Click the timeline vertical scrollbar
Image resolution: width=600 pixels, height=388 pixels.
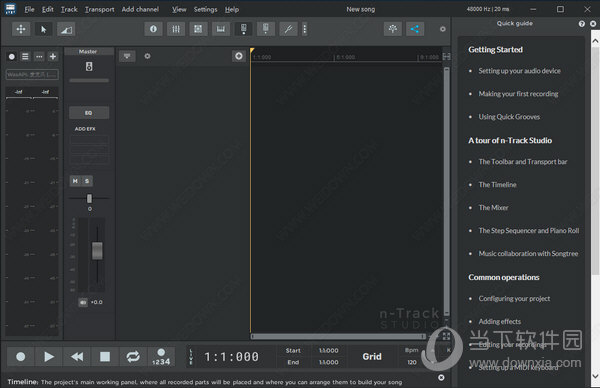[447, 191]
